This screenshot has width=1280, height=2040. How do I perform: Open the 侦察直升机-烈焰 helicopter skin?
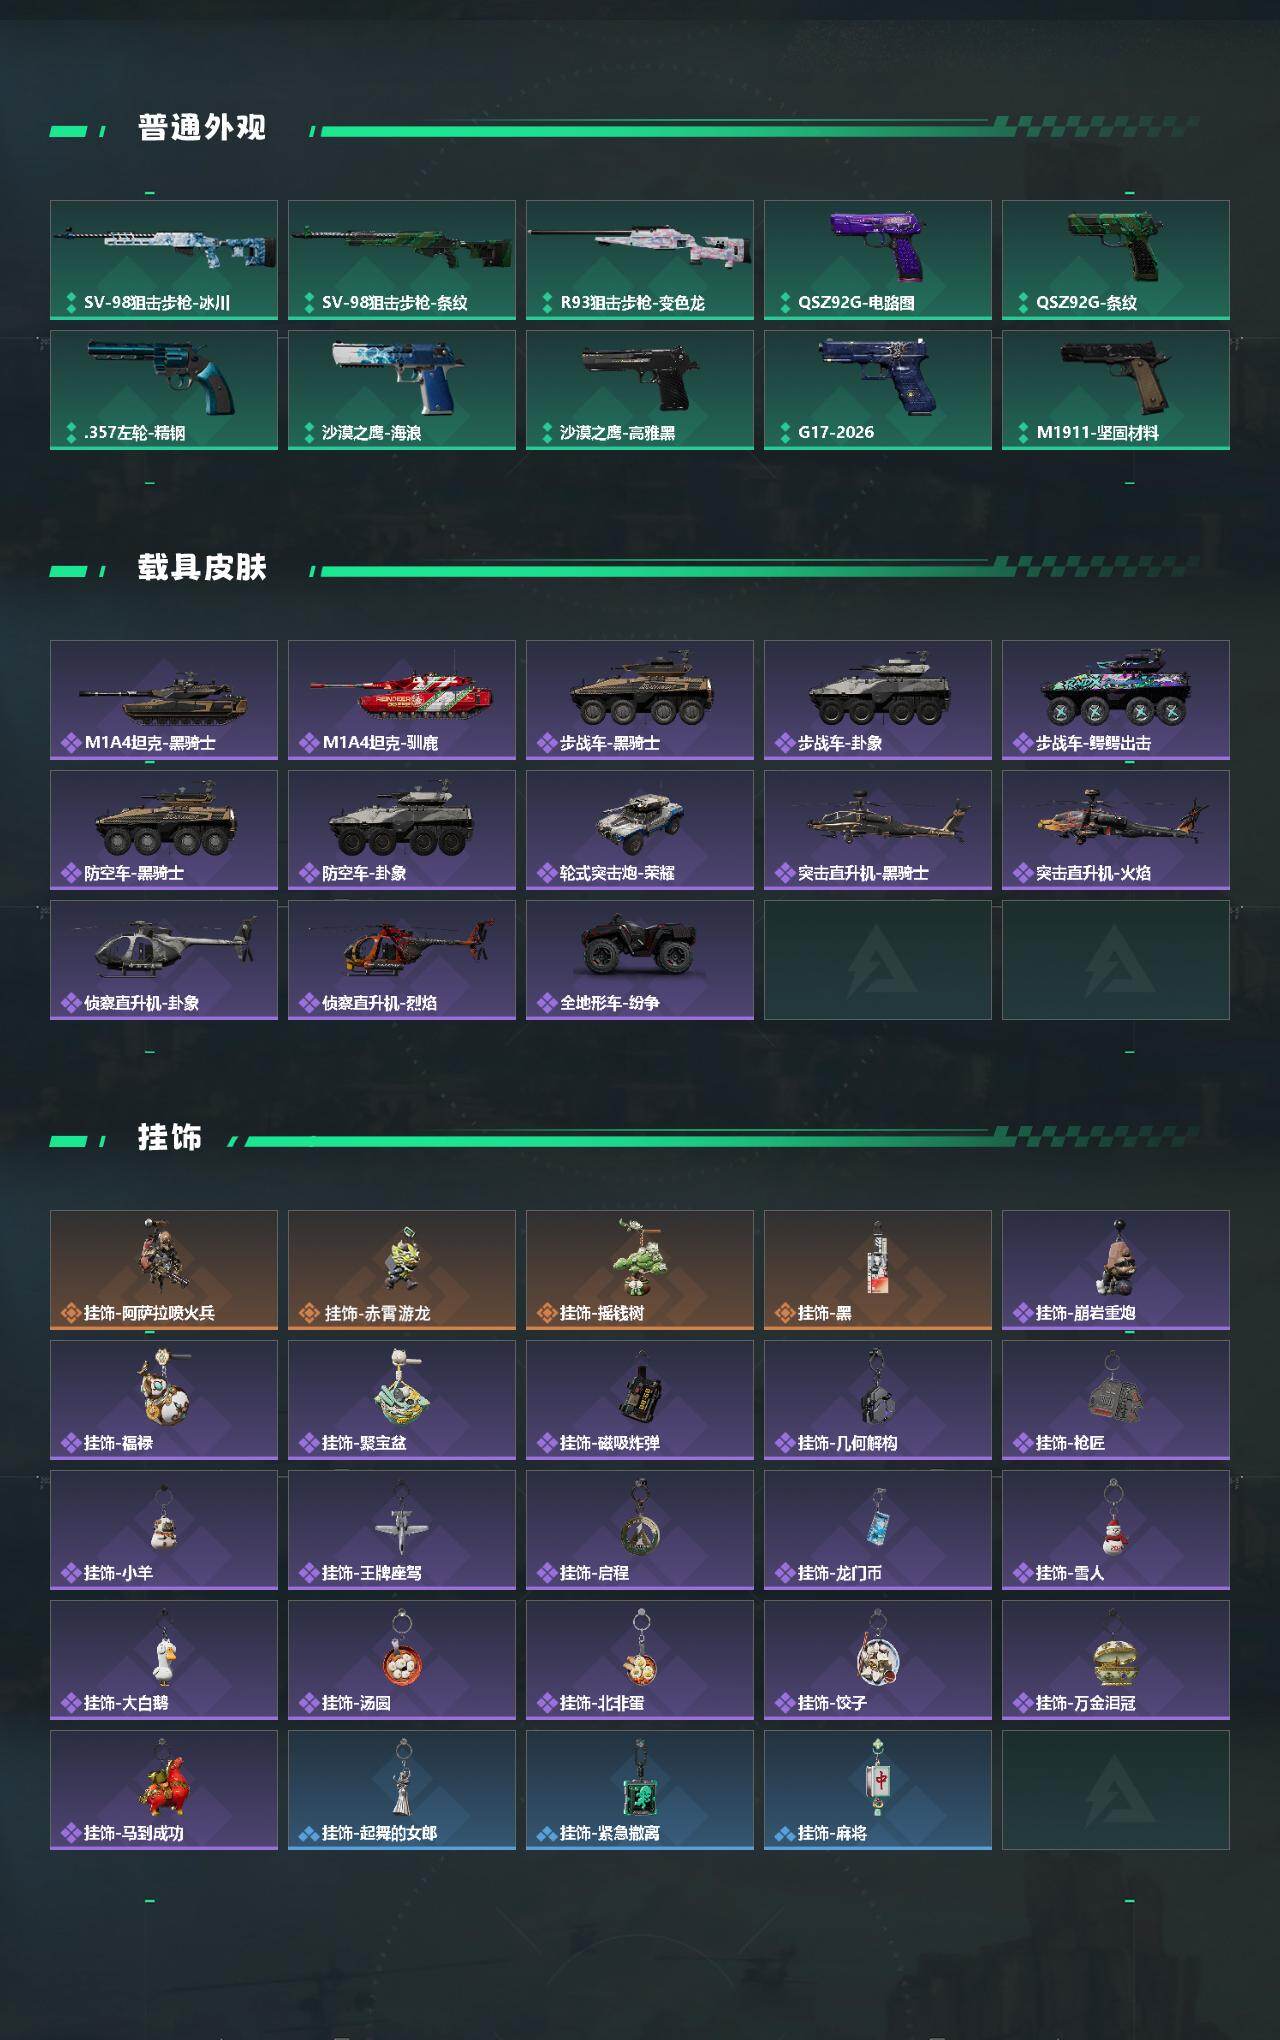coord(402,960)
